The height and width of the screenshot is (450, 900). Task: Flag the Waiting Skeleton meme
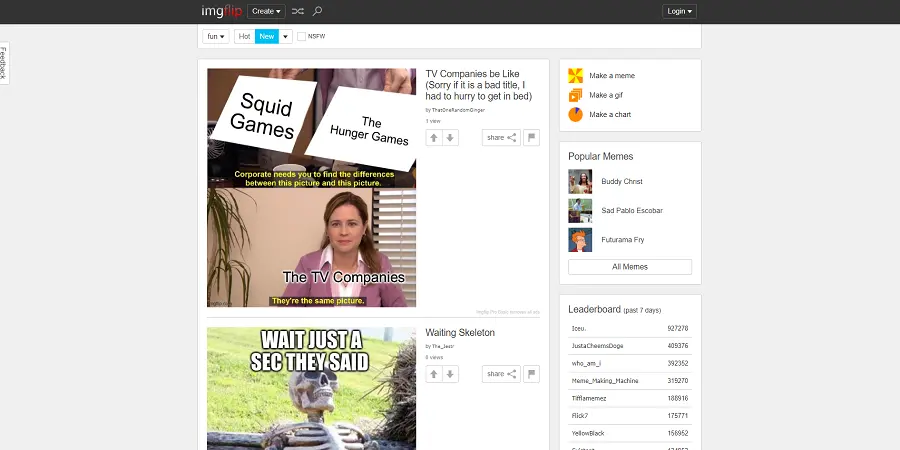532,374
